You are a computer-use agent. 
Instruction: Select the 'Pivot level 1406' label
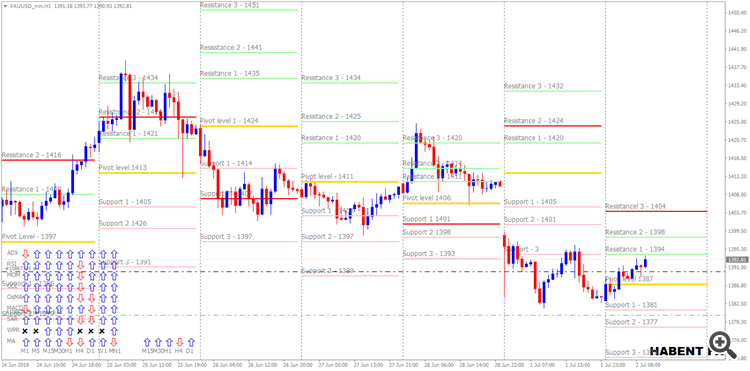point(427,198)
